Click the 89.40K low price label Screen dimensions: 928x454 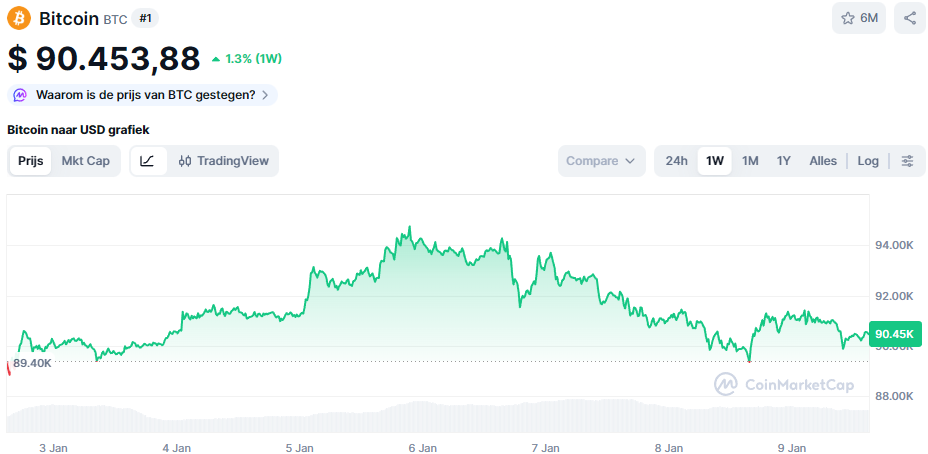point(32,363)
